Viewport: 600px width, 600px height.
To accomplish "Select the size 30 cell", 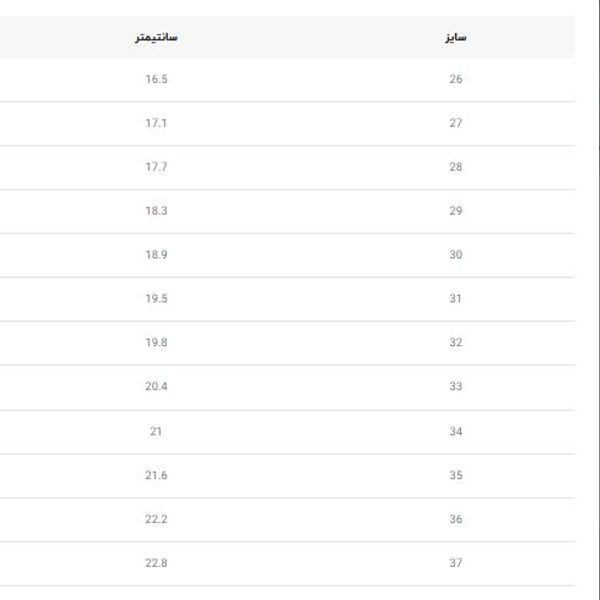I will pyautogui.click(x=456, y=255).
